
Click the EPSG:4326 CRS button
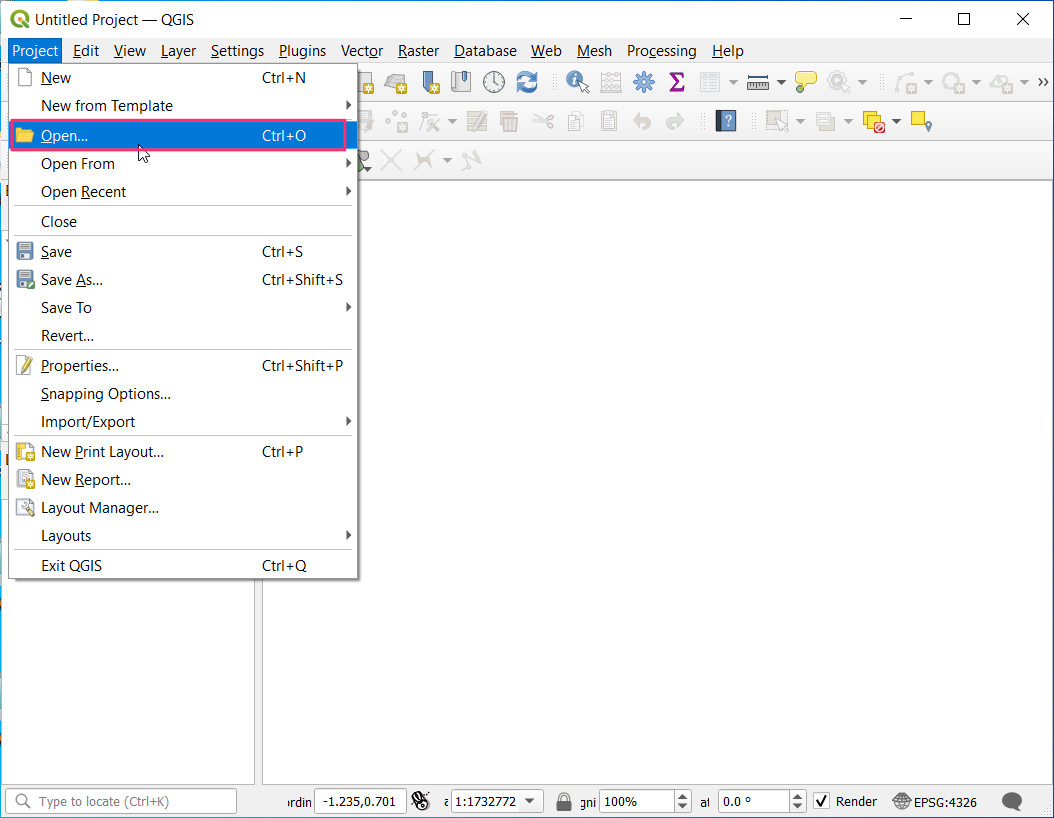coord(934,801)
